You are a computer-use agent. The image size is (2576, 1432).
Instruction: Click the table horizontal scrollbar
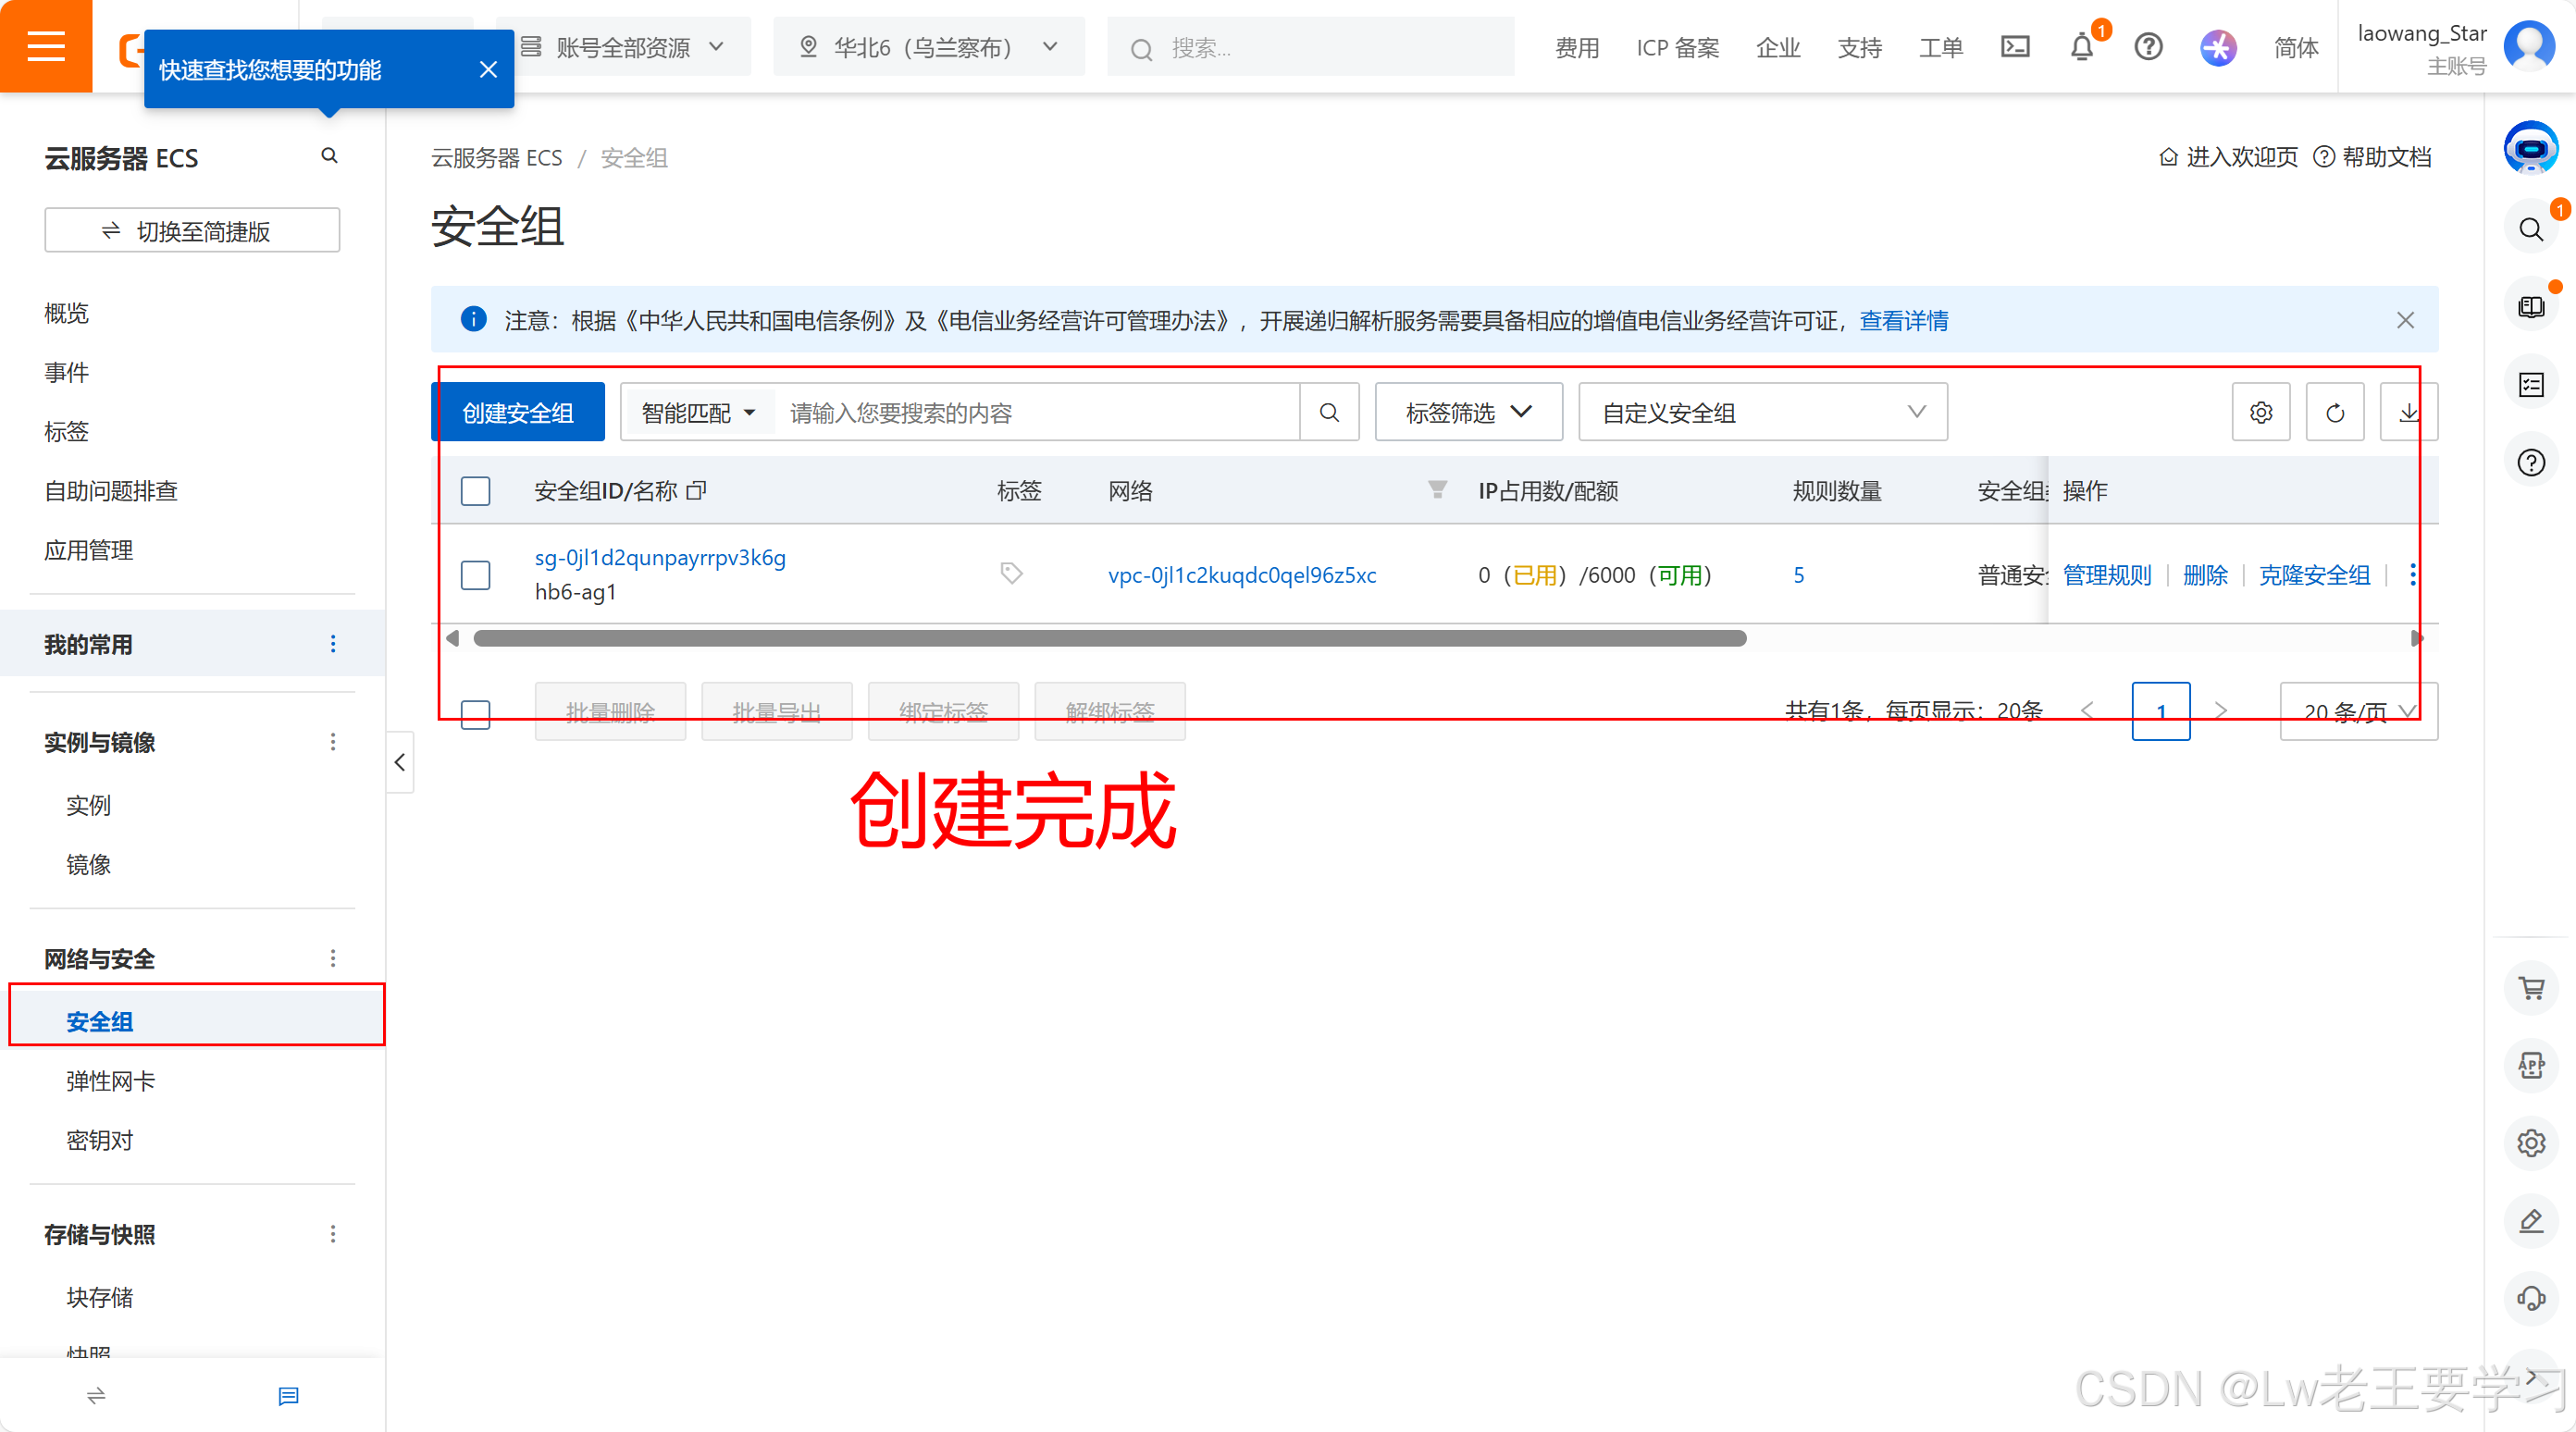point(1110,638)
